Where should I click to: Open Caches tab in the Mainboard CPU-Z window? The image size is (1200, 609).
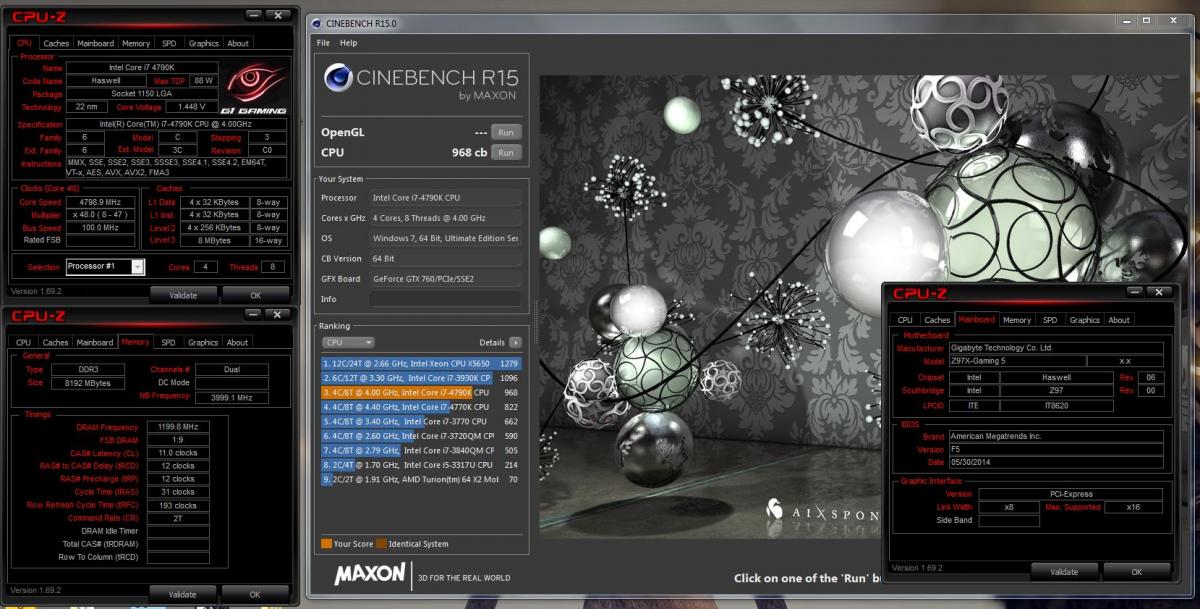click(937, 320)
